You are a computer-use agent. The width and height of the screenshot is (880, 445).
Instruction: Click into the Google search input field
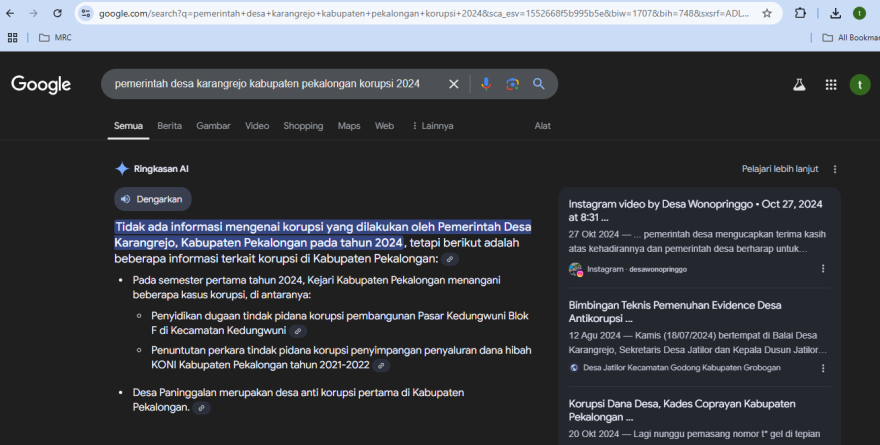270,84
